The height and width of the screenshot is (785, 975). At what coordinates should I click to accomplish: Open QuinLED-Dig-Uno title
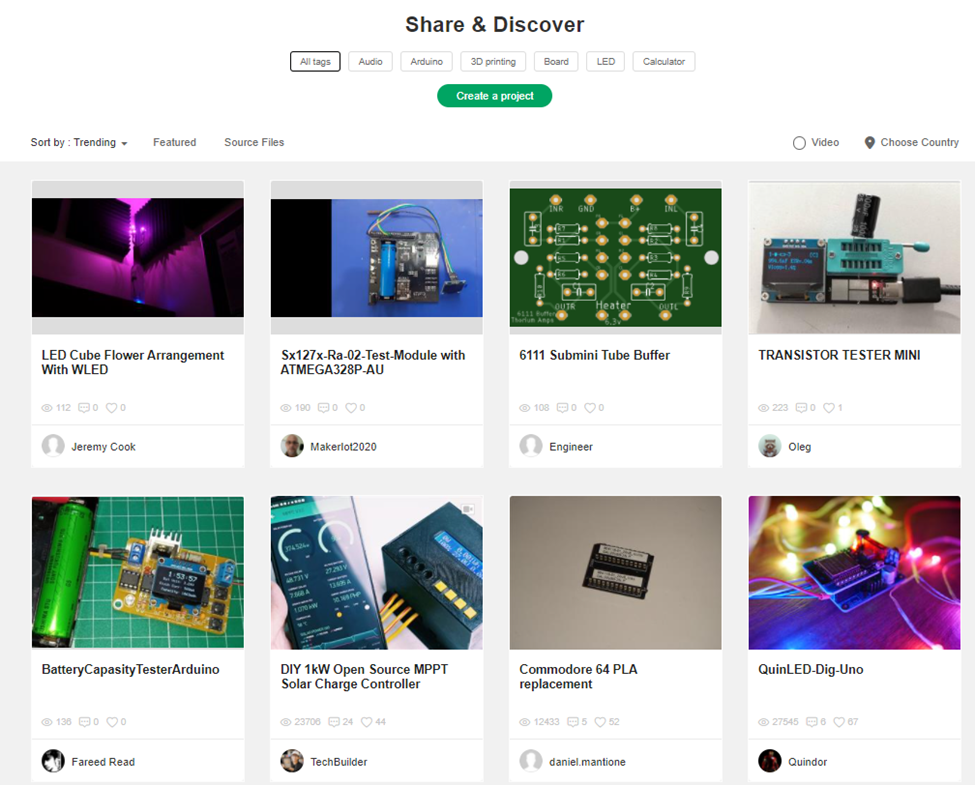[x=810, y=669]
